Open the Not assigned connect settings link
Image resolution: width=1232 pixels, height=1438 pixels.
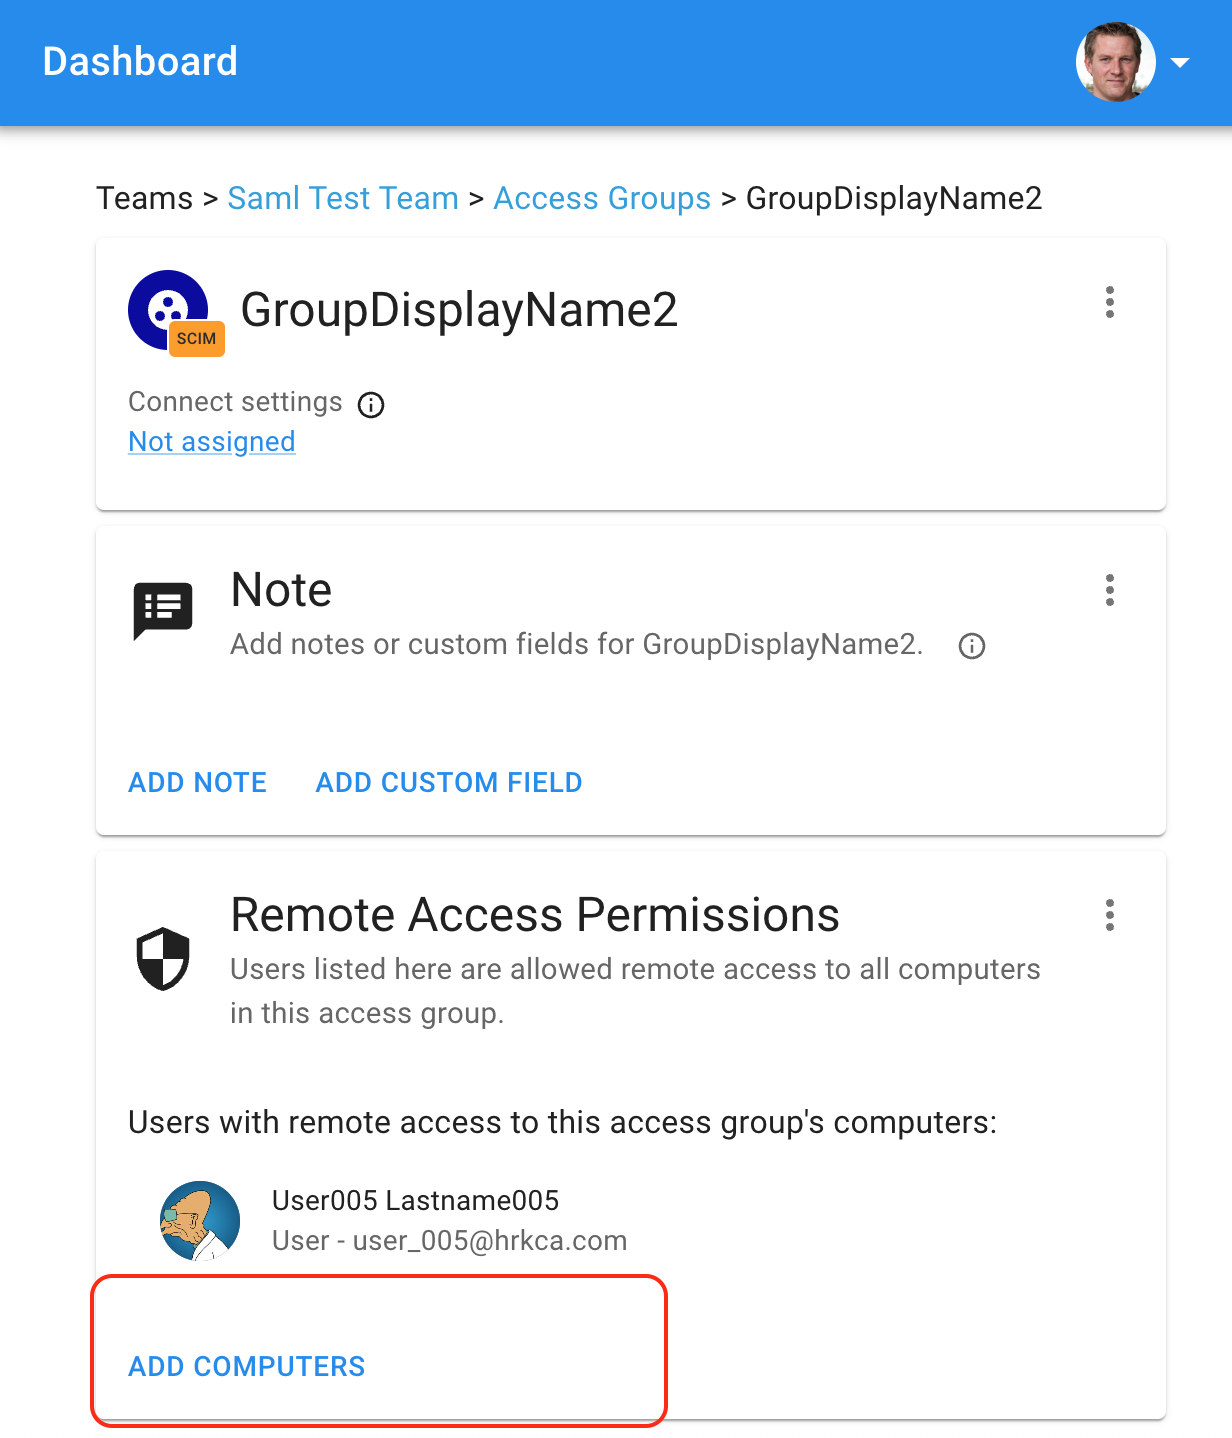pos(212,441)
